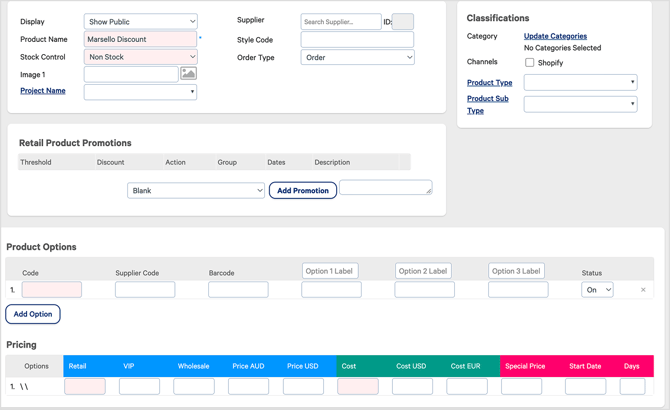Click the row 1 value field under Option 3 Label
This screenshot has height=410, width=670.
[x=518, y=290]
